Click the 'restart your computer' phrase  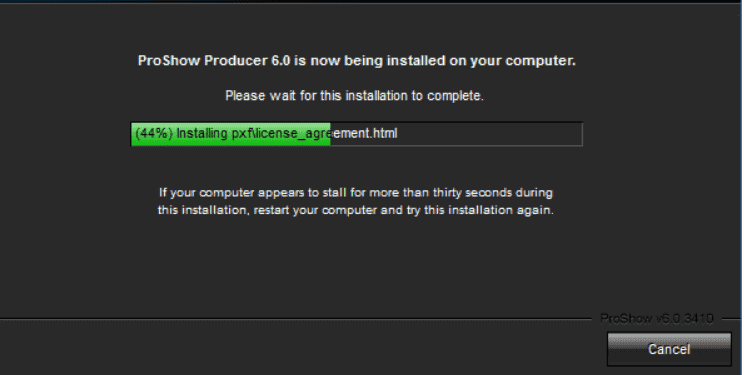(315, 210)
